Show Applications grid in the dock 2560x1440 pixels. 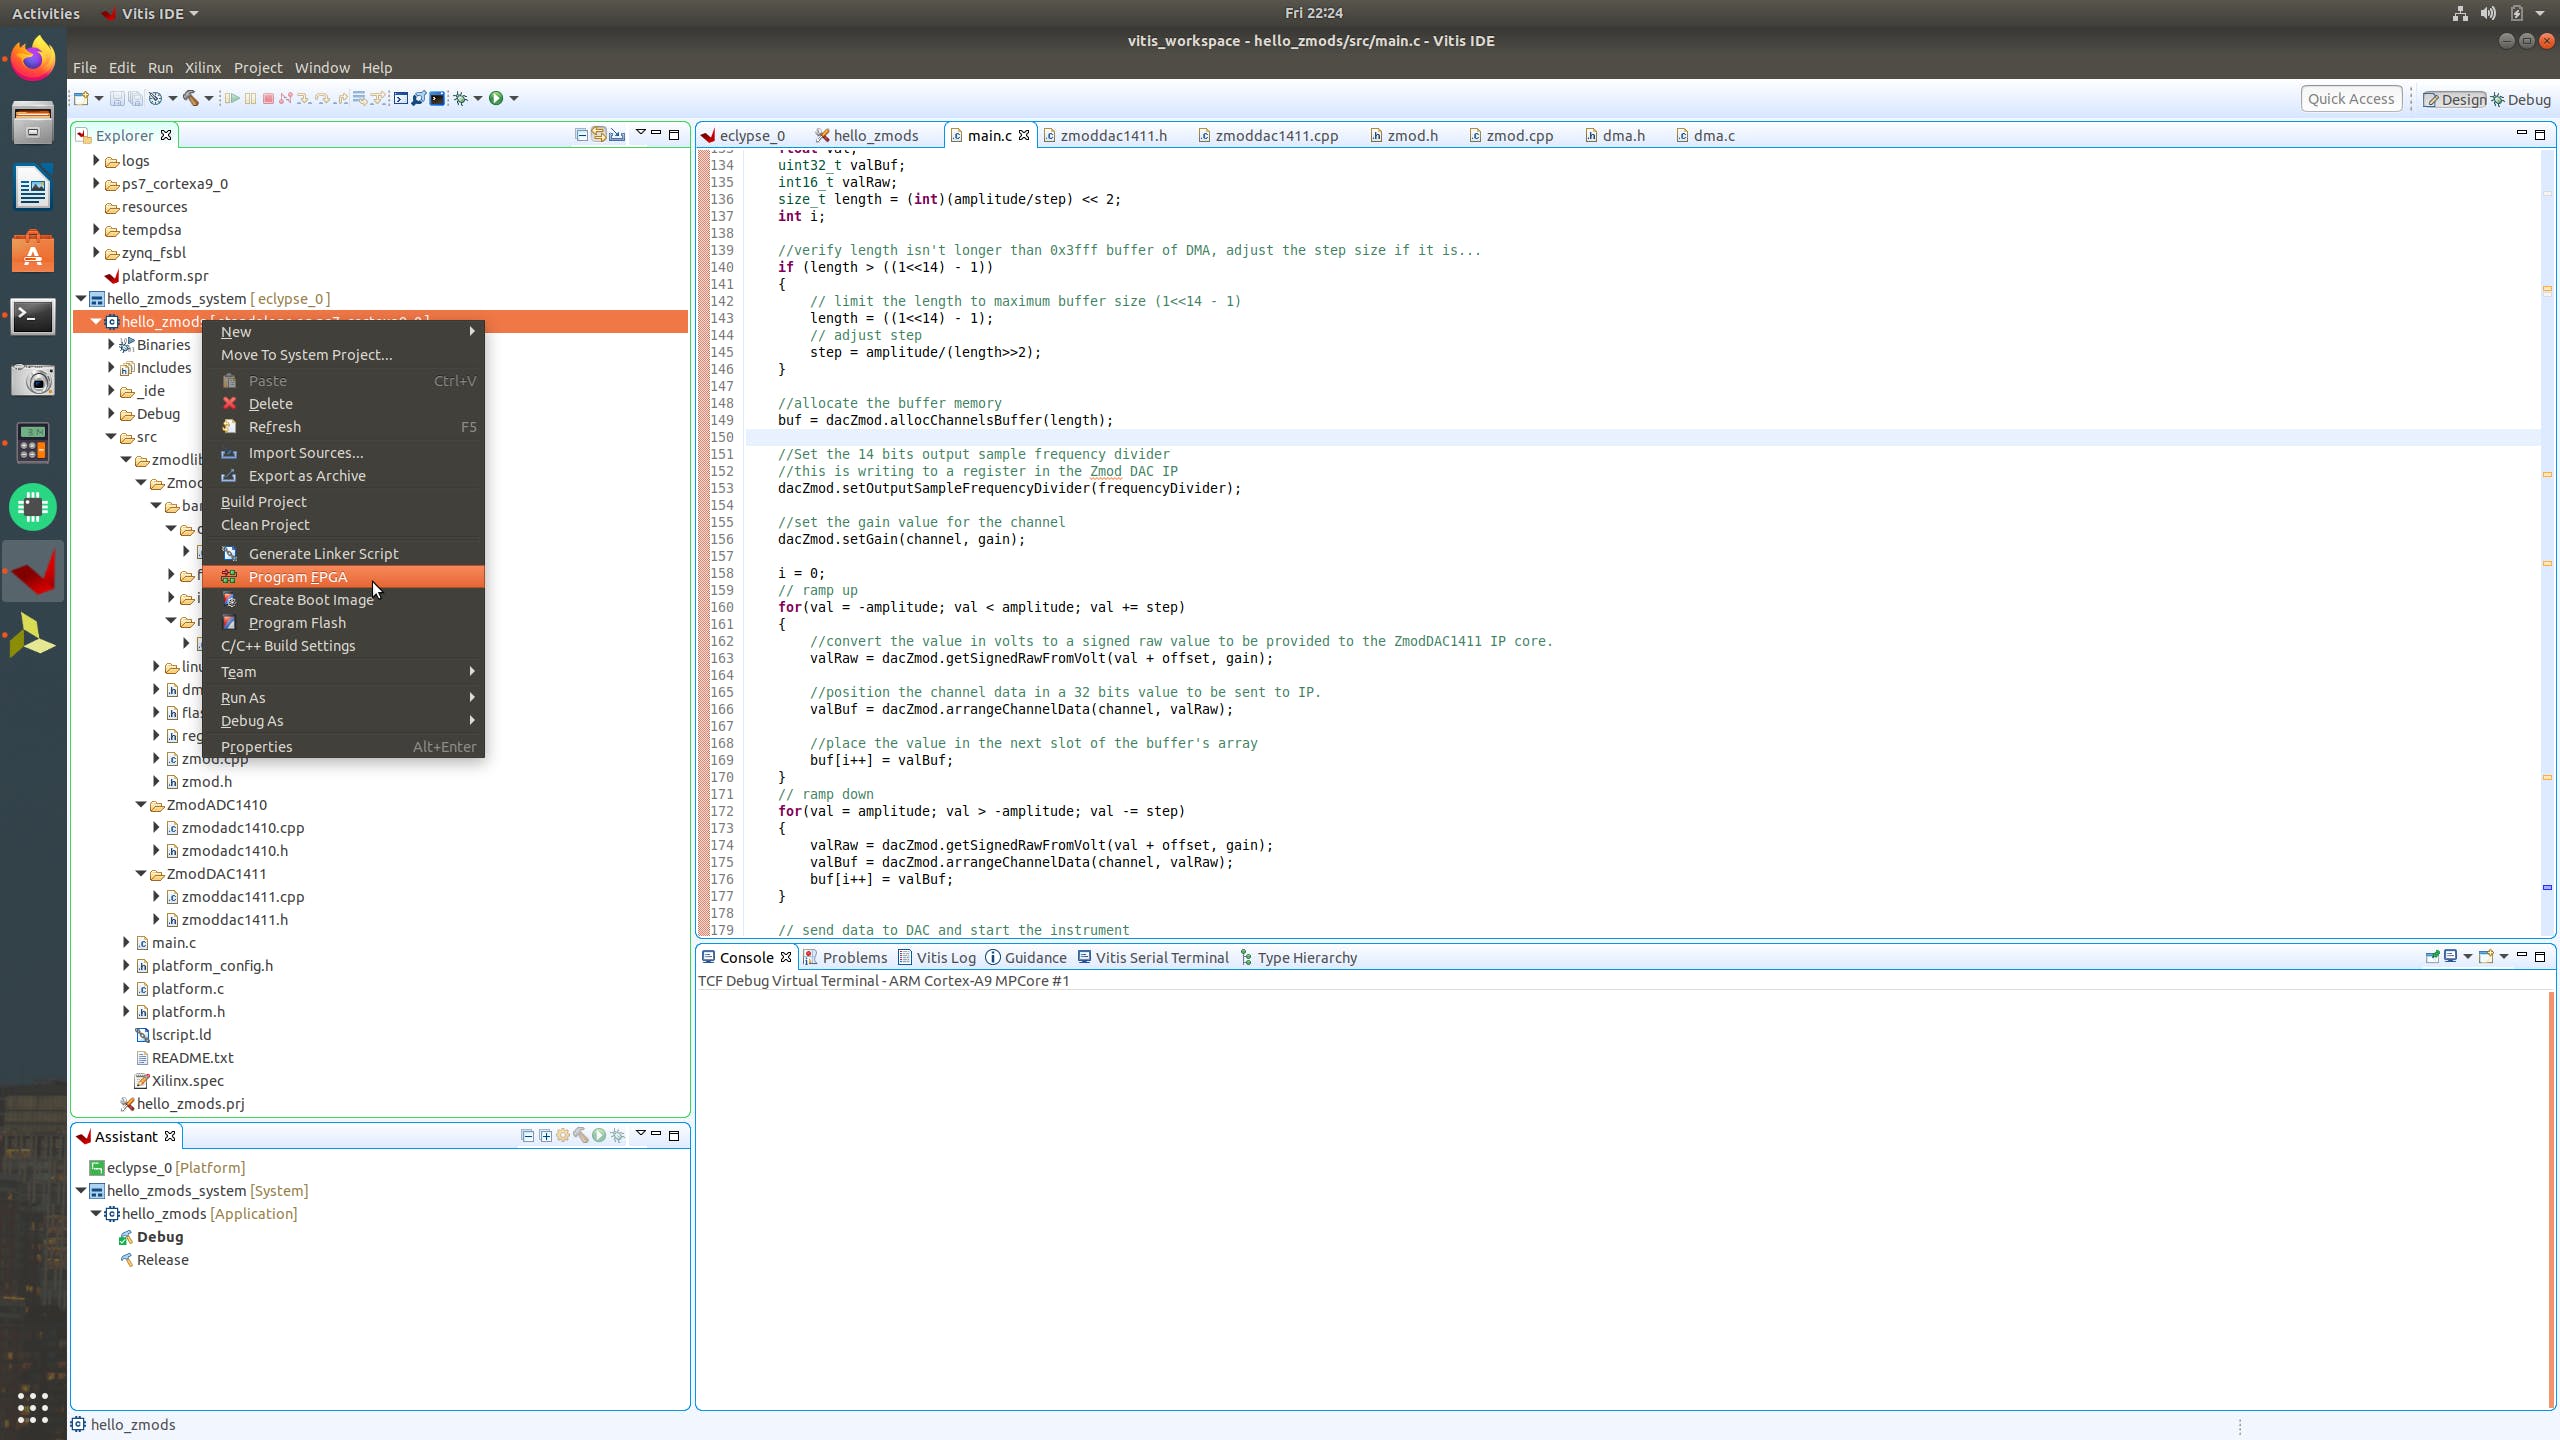33,1407
